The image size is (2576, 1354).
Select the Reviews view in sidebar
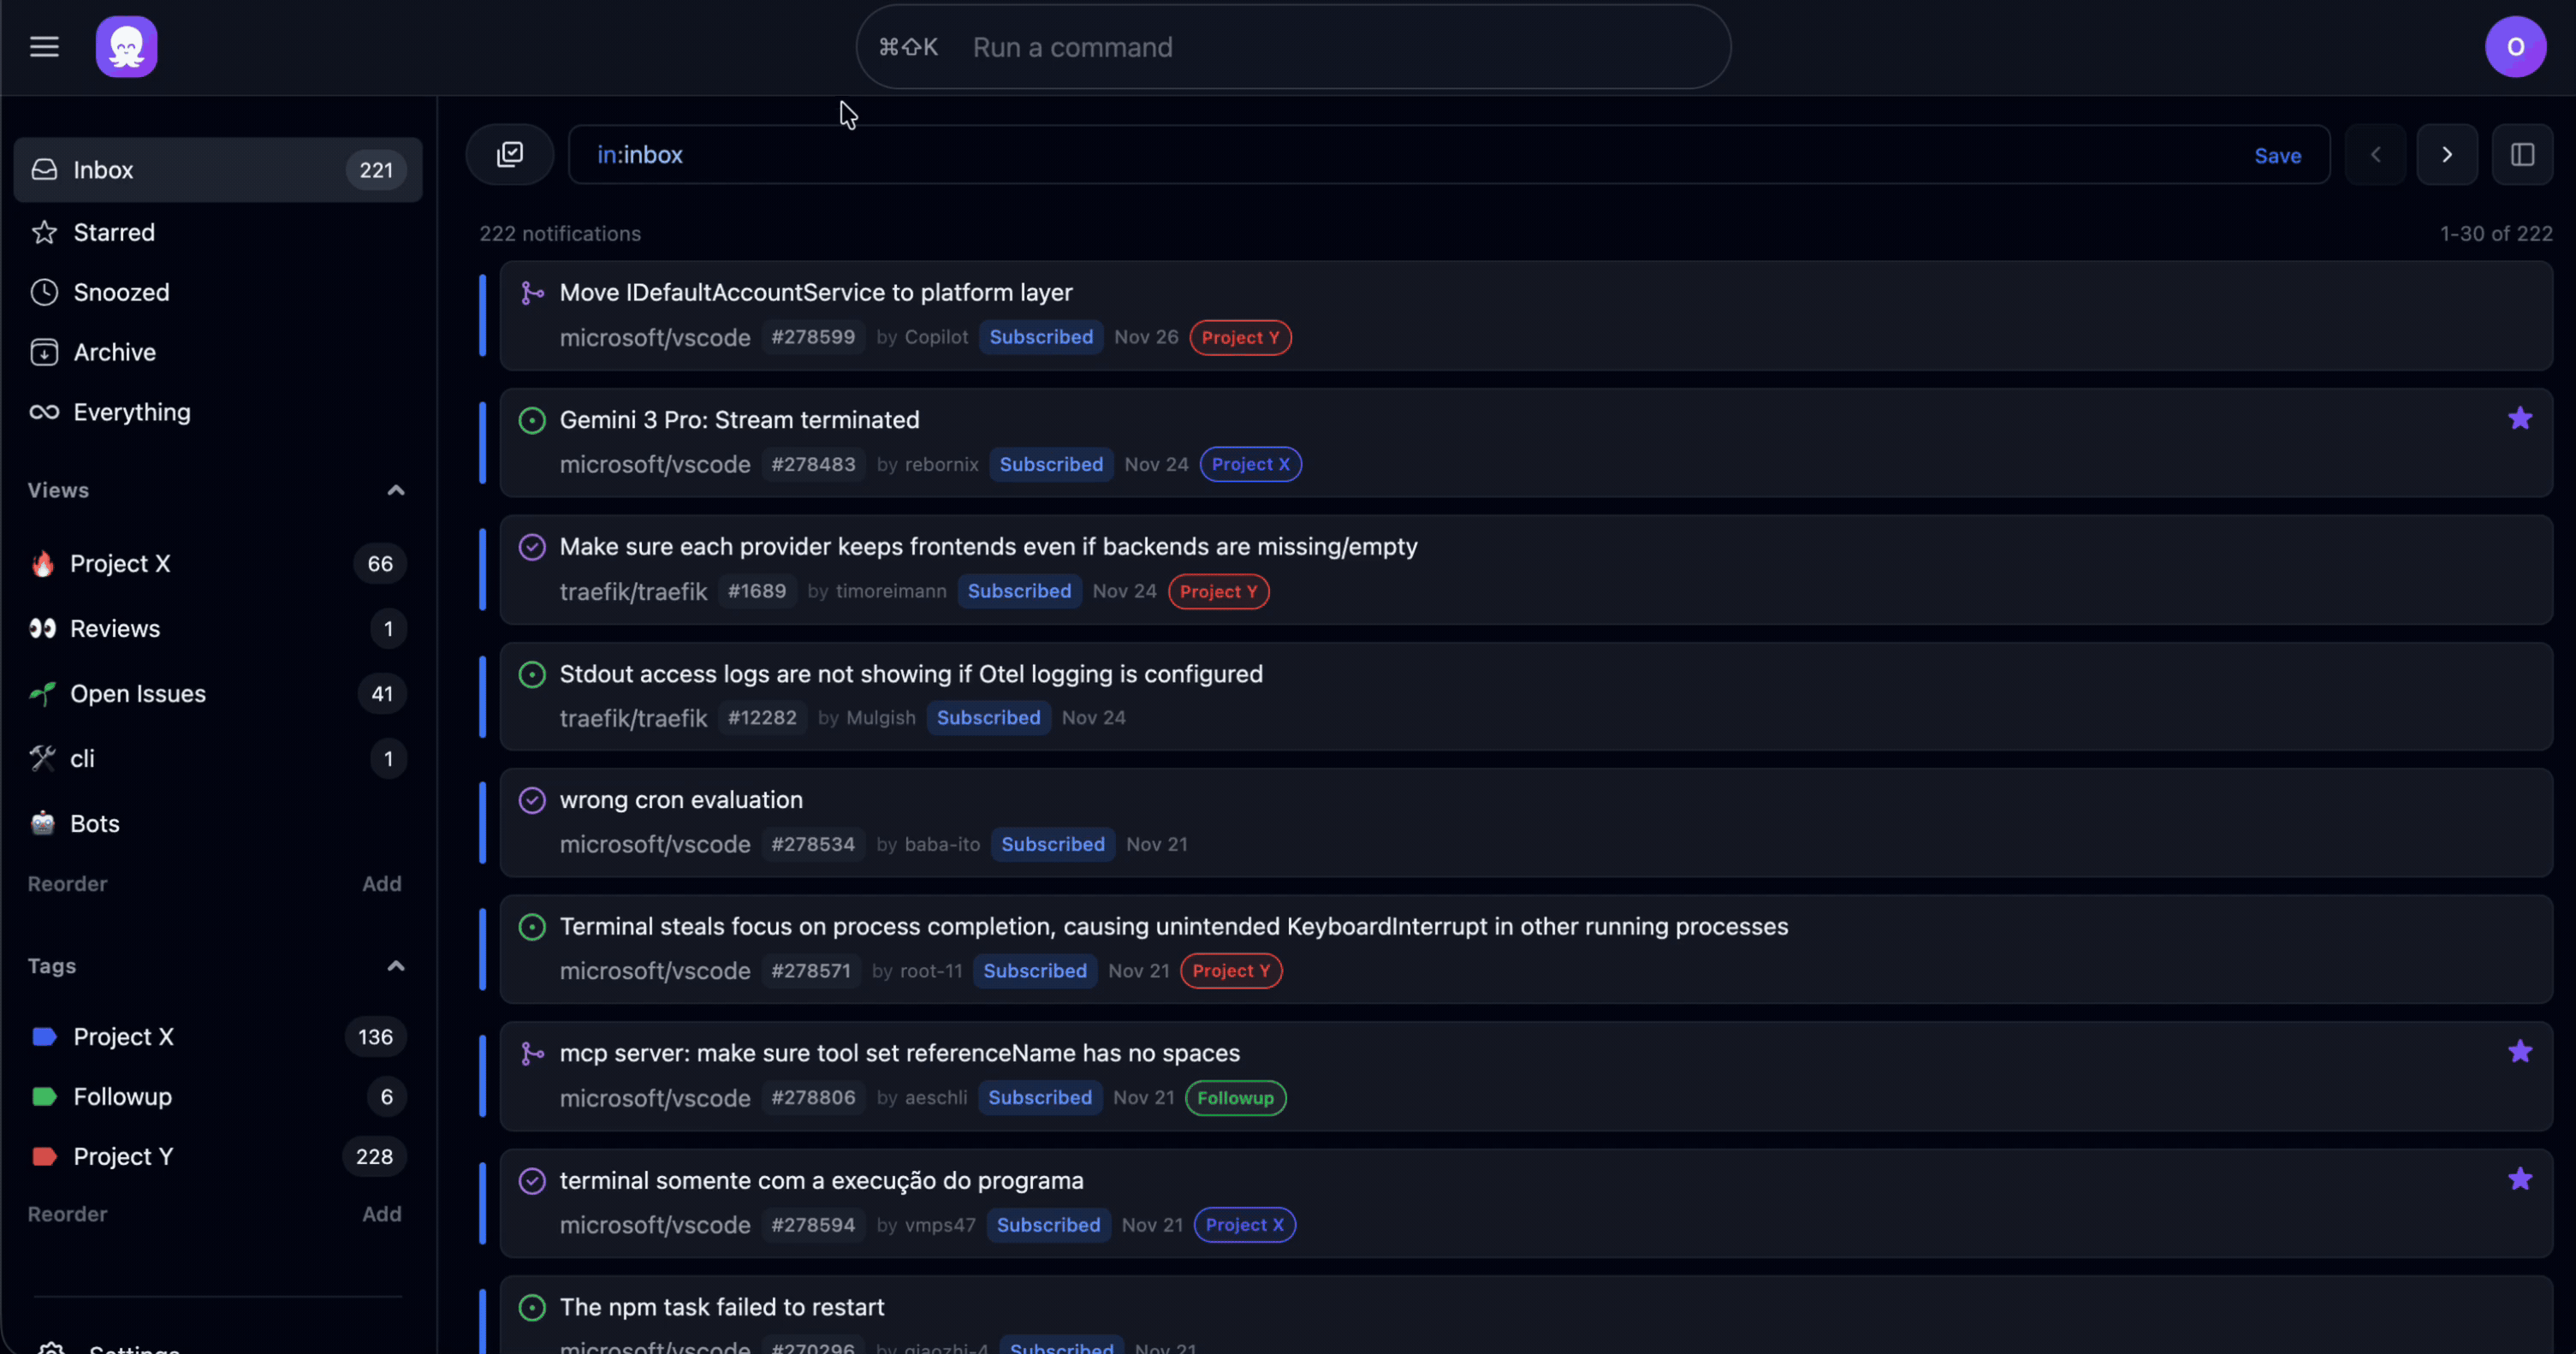pos(116,628)
